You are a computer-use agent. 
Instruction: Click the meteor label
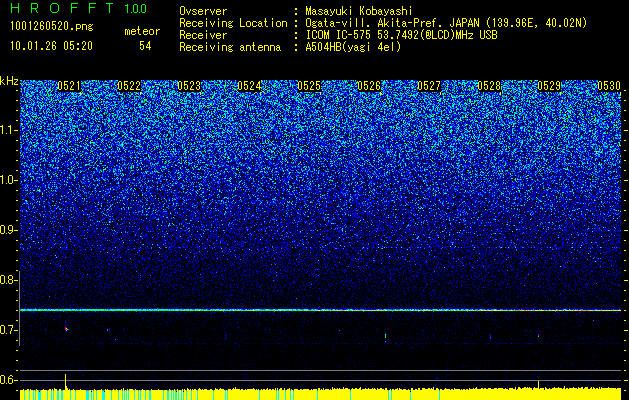(142, 31)
